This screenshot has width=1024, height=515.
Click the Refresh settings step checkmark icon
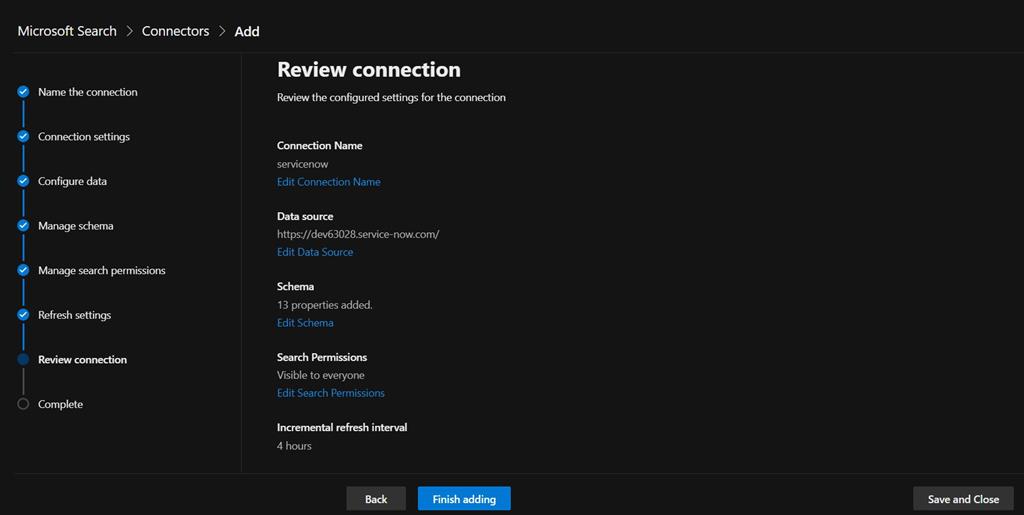point(23,315)
